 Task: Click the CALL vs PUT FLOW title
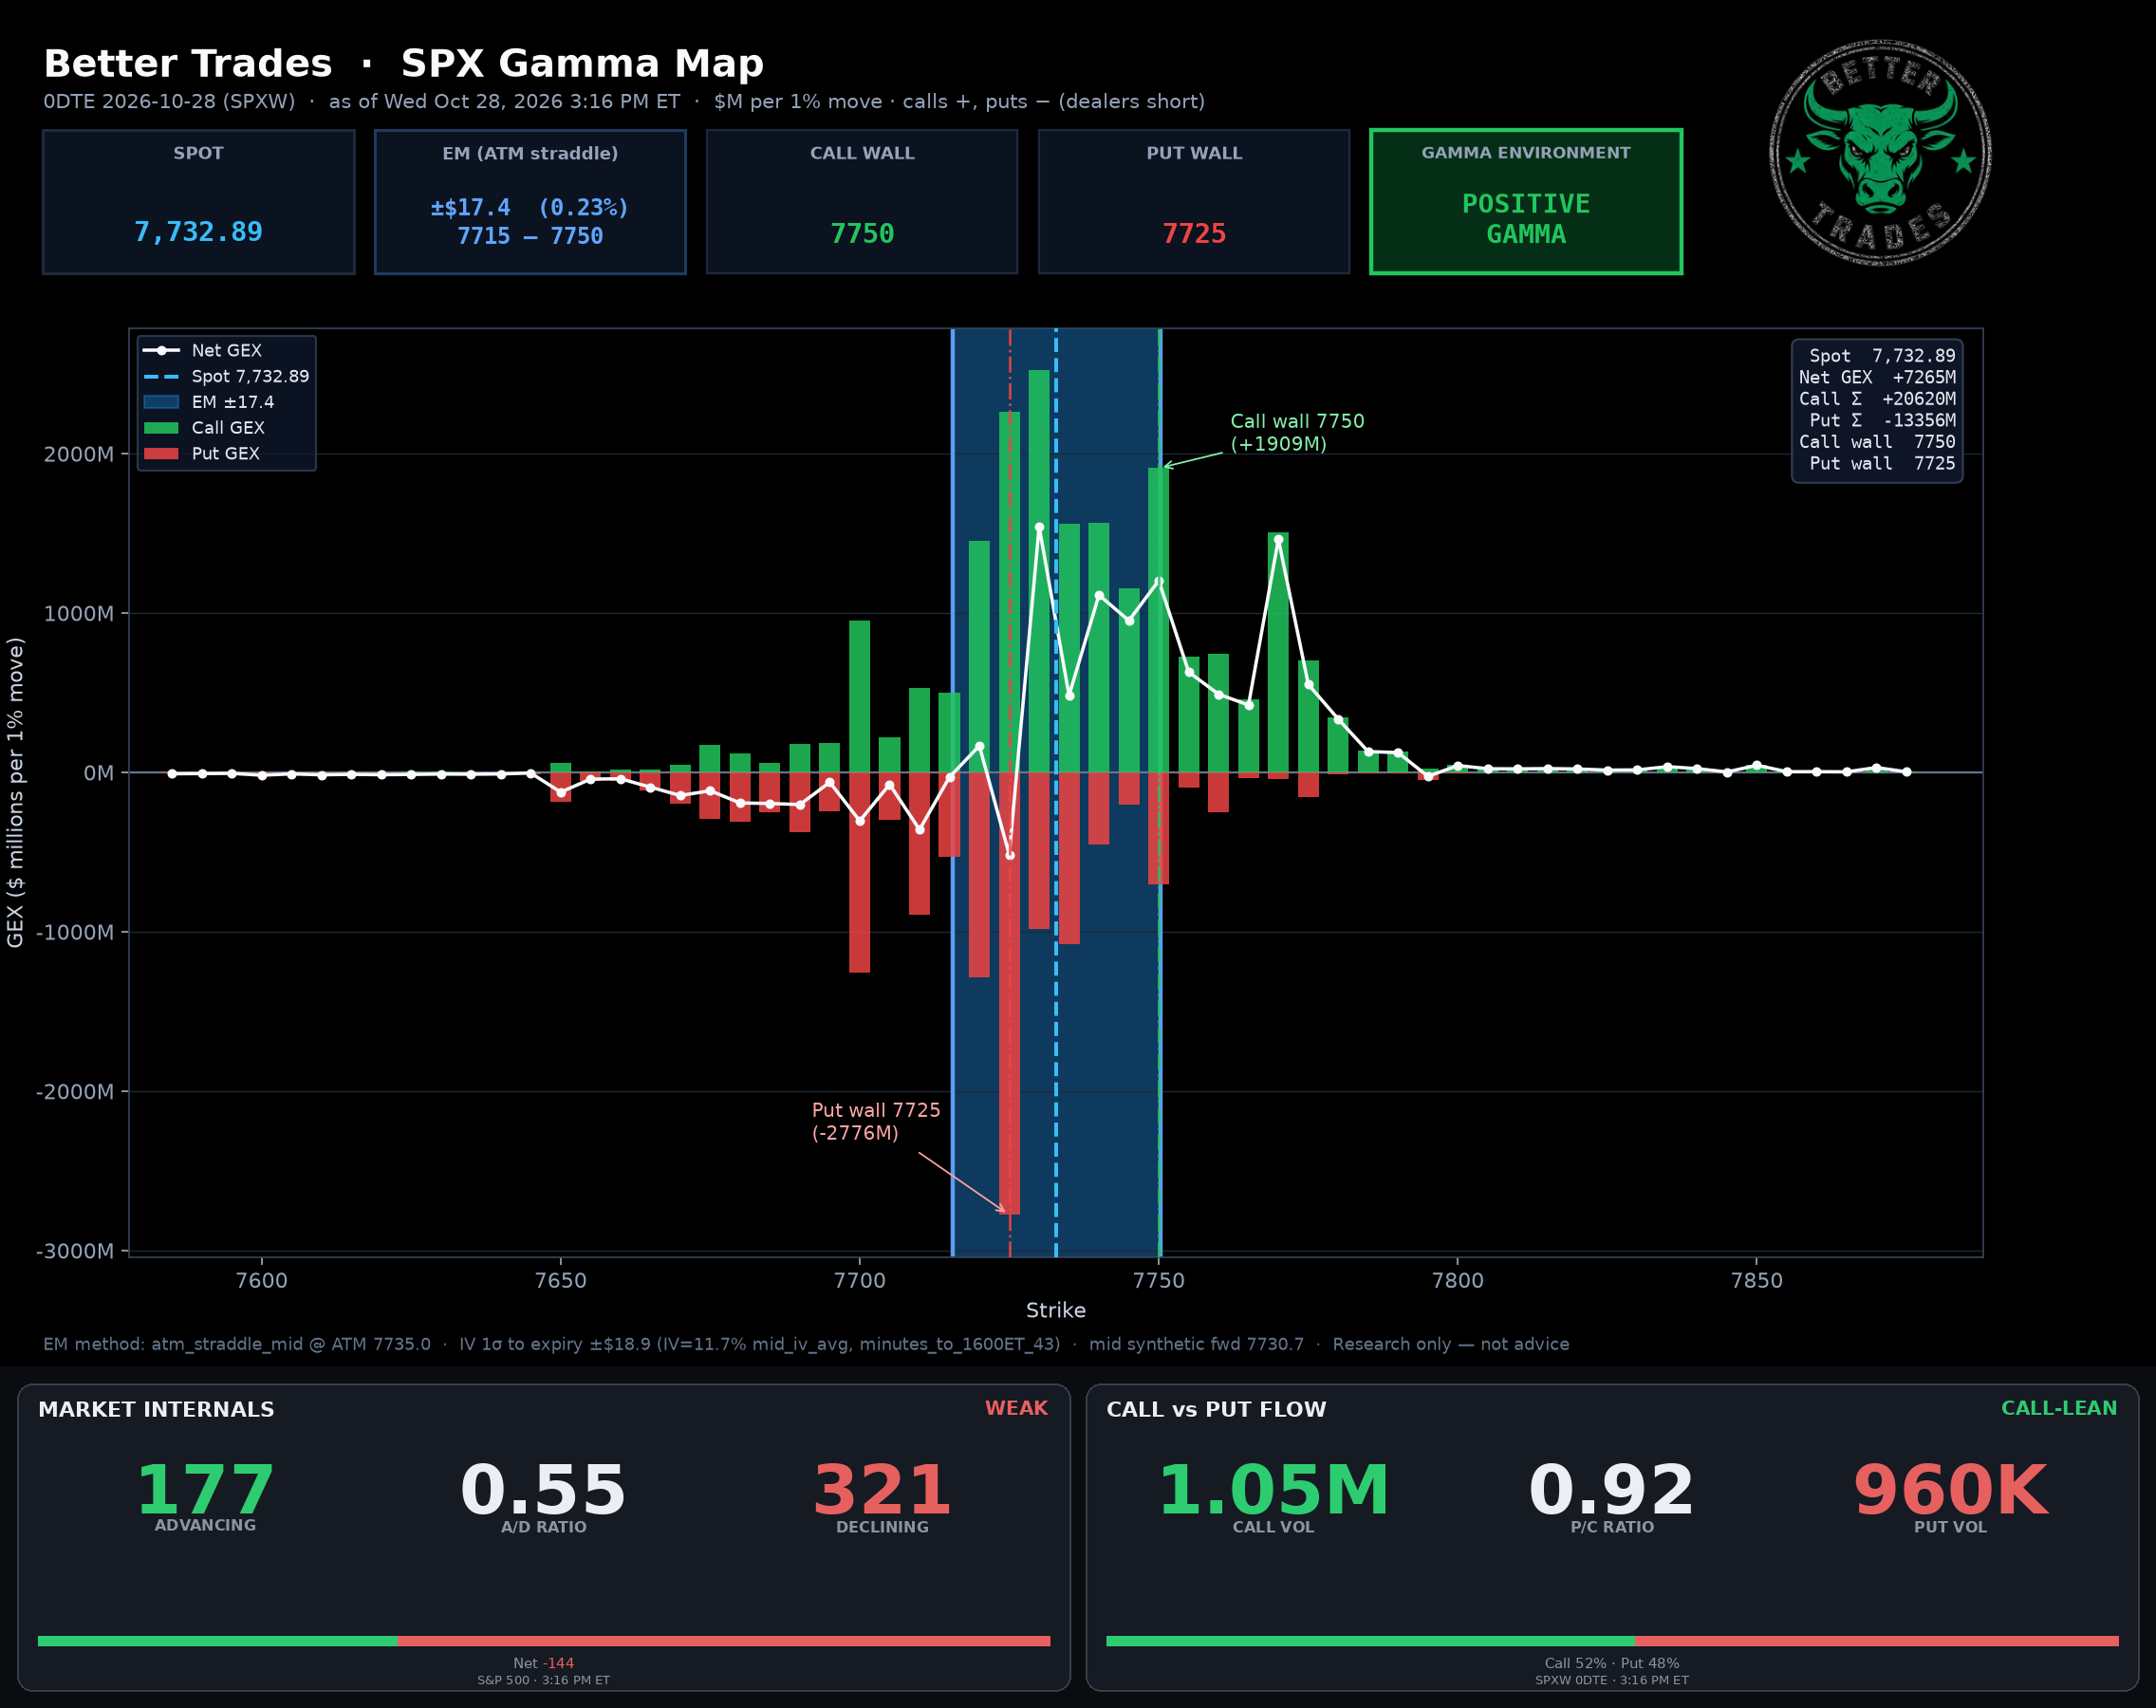pyautogui.click(x=1216, y=1409)
